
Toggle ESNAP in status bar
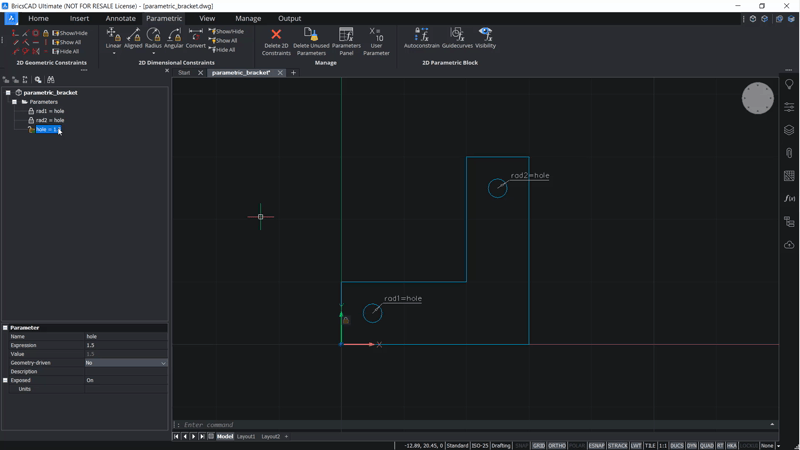click(x=596, y=445)
